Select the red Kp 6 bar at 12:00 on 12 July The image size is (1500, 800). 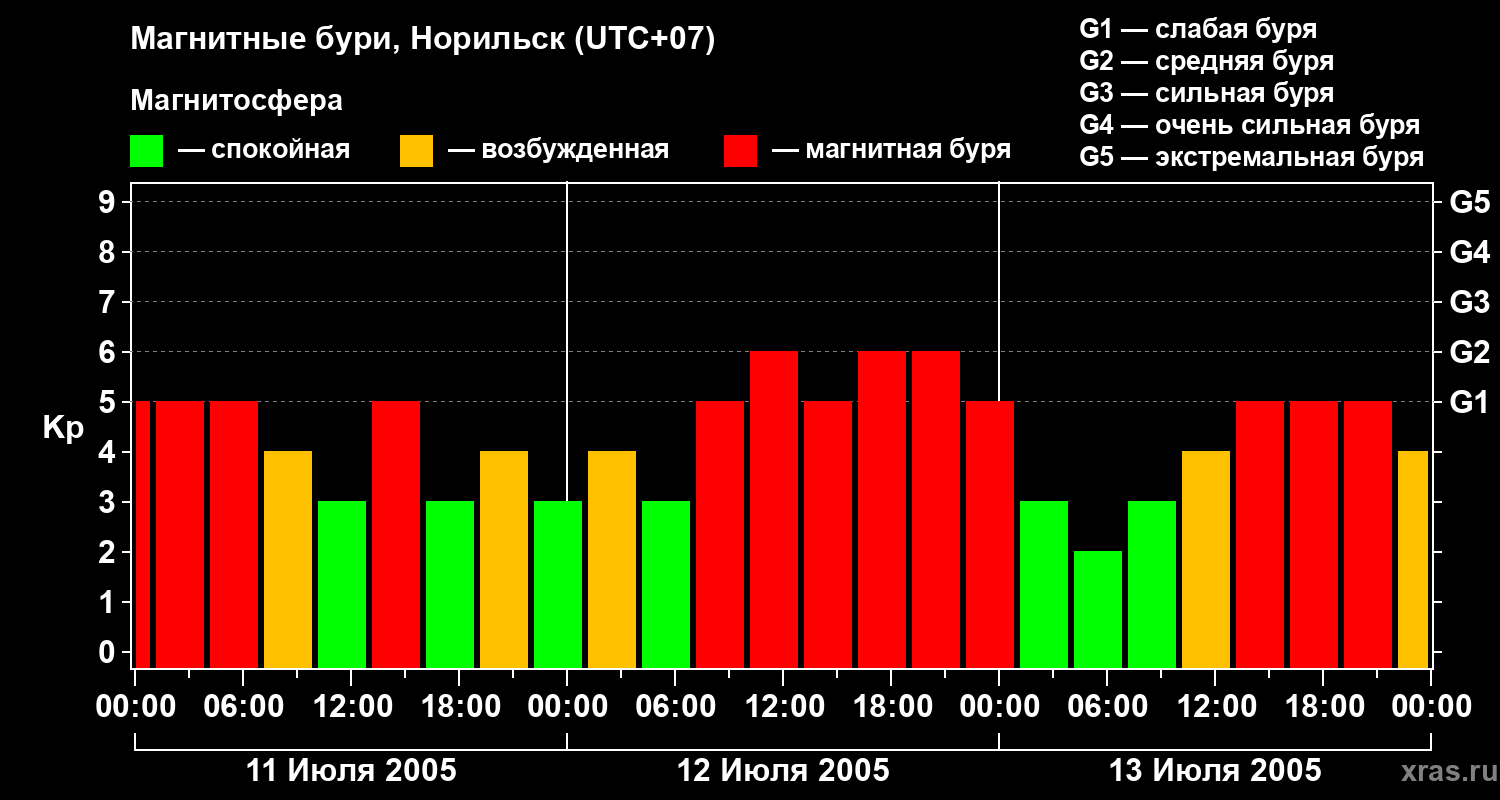click(x=774, y=509)
